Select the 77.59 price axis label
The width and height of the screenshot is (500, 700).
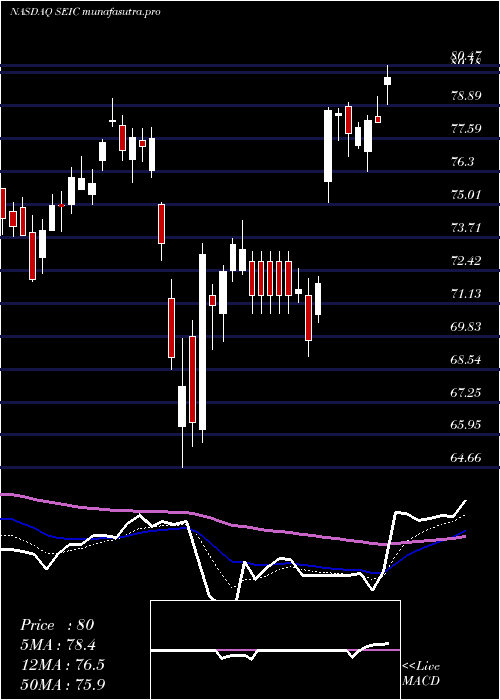coord(467,129)
